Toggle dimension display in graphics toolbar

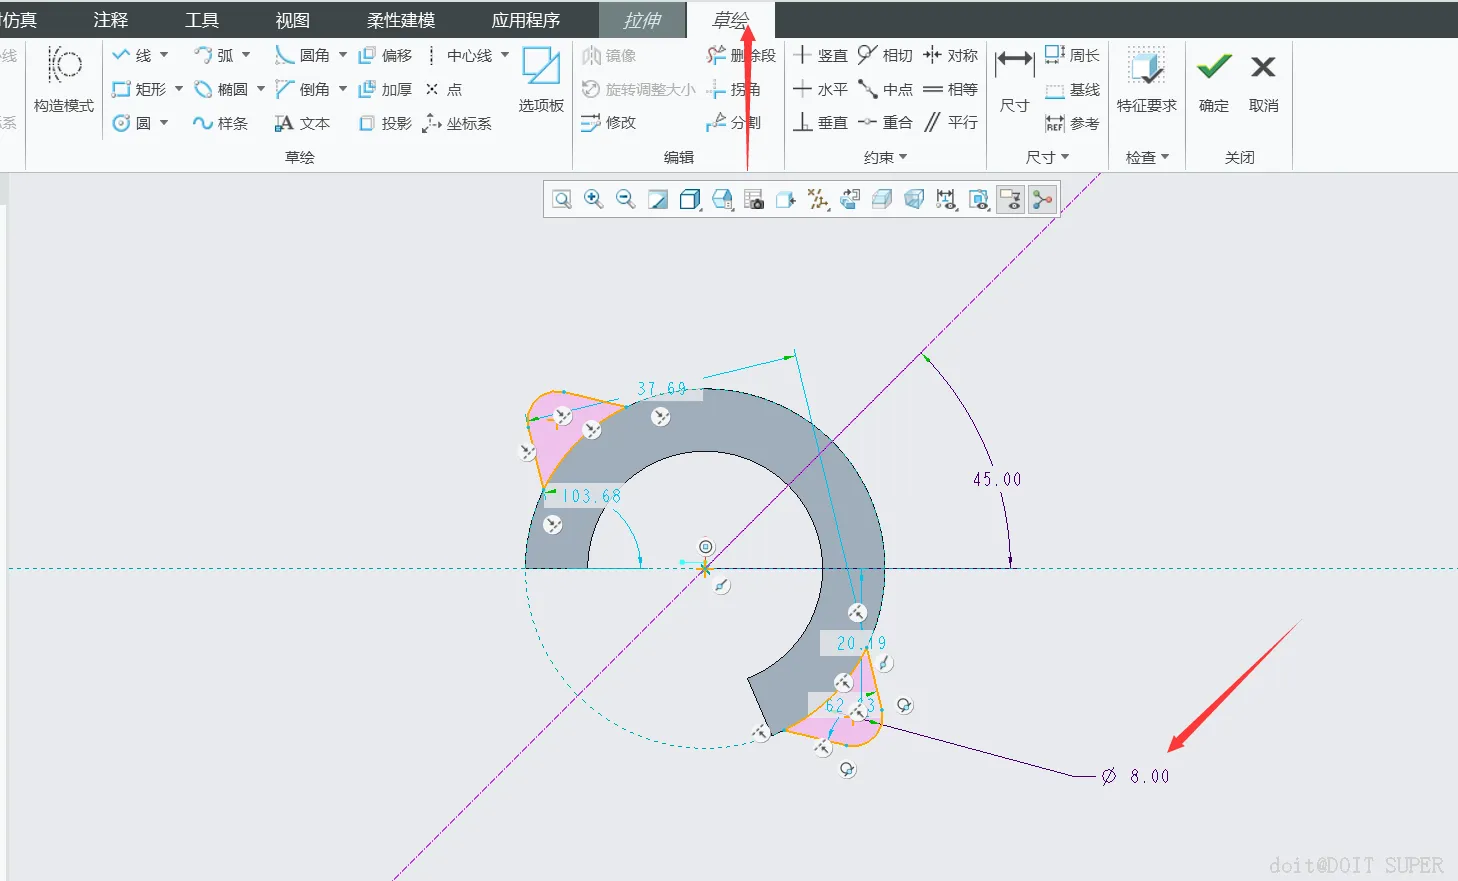(x=946, y=199)
